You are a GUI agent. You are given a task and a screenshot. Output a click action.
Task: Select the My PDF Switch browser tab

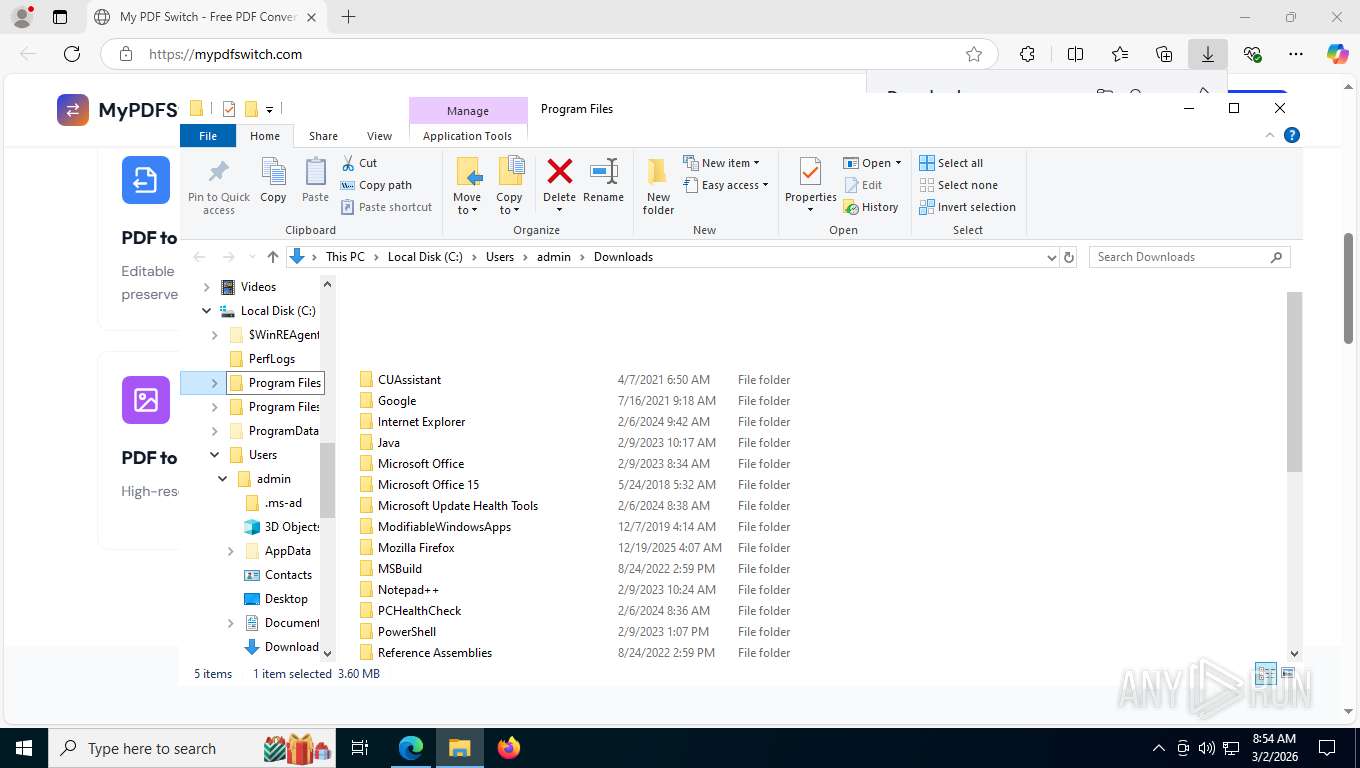coord(206,17)
